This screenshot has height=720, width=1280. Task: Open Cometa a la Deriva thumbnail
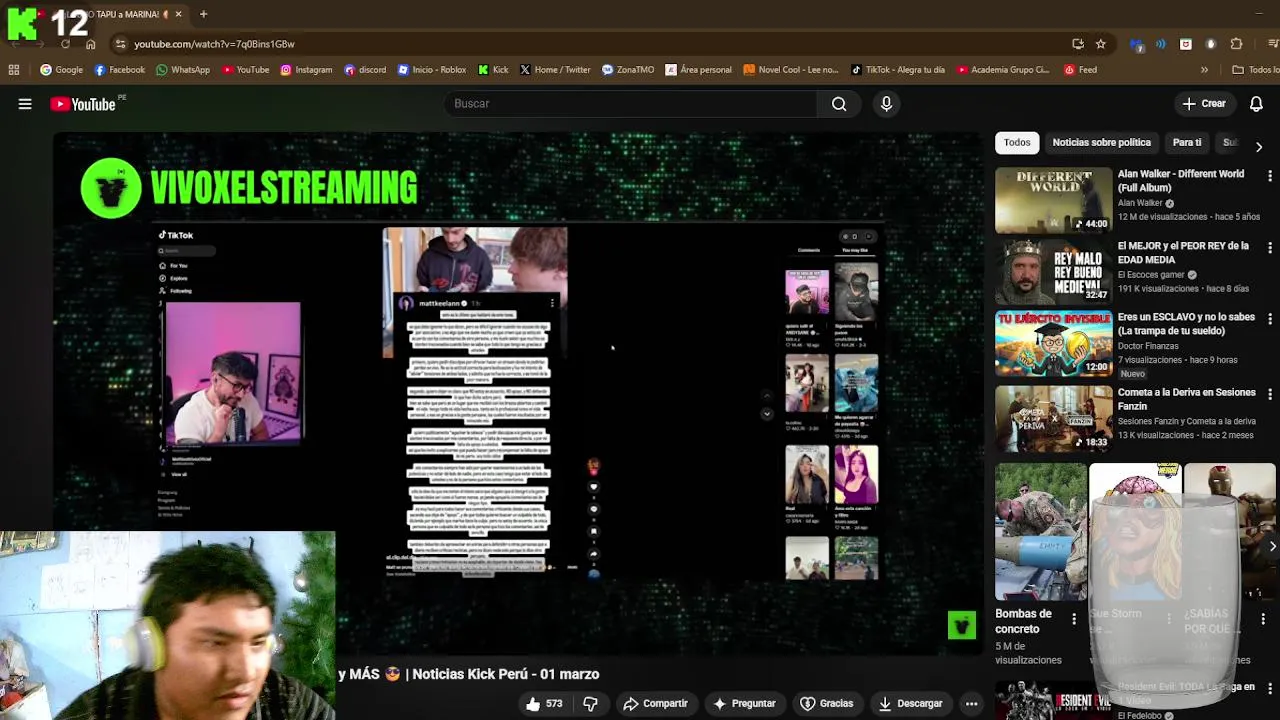coord(1053,419)
